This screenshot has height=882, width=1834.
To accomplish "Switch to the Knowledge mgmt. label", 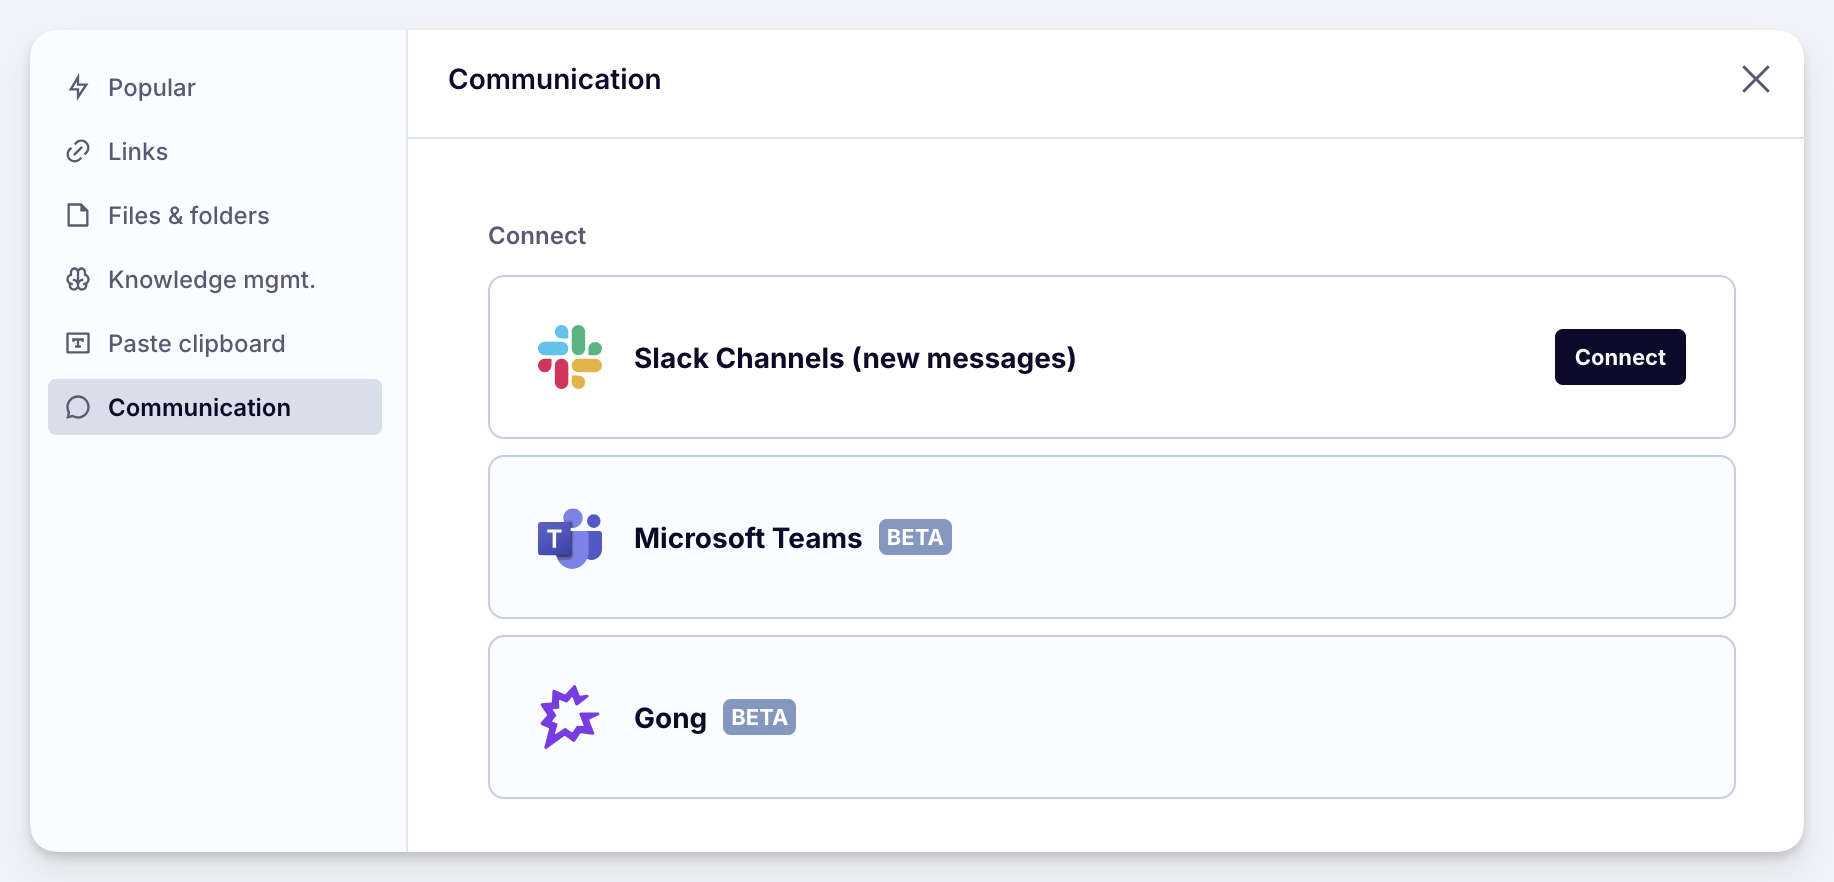I will [212, 280].
